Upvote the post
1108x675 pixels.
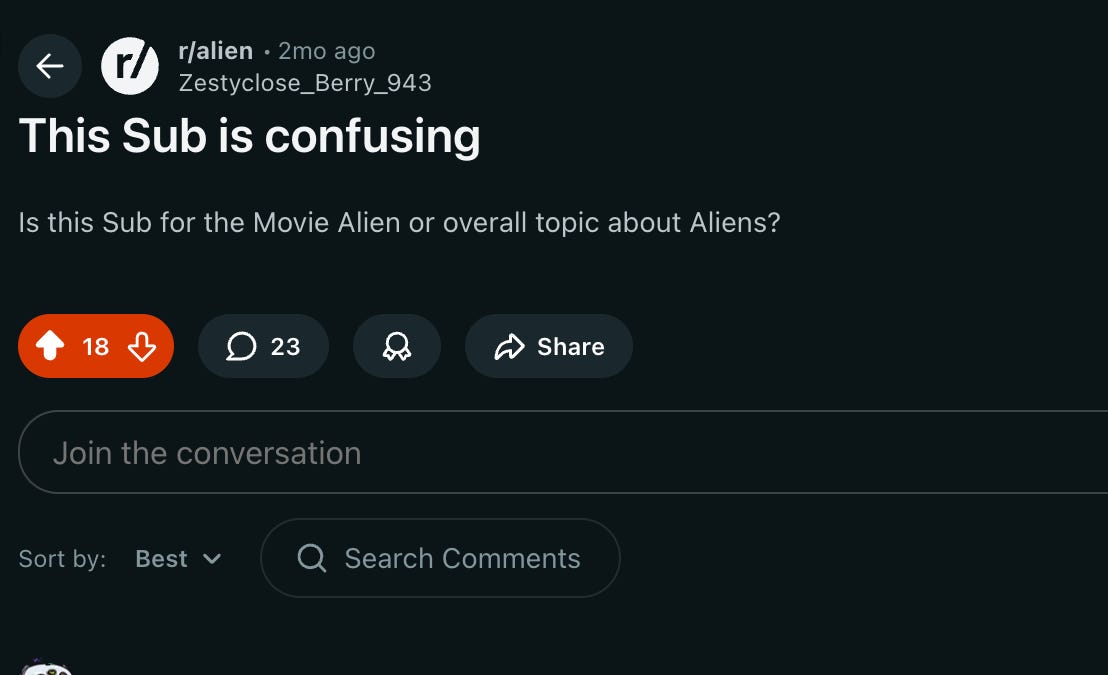click(x=49, y=346)
